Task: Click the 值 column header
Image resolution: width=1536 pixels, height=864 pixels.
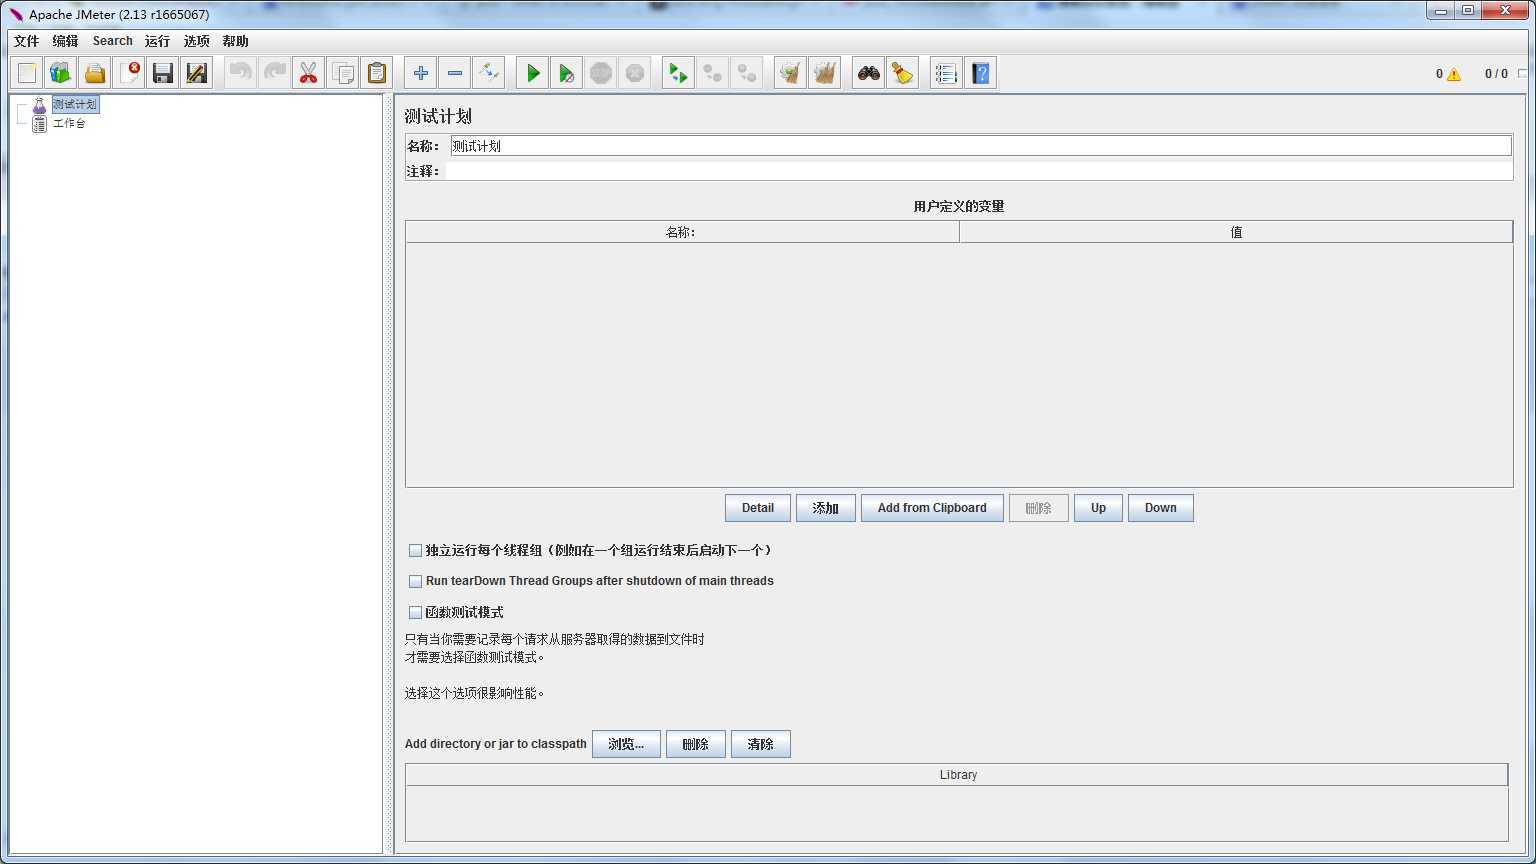Action: coord(1236,232)
